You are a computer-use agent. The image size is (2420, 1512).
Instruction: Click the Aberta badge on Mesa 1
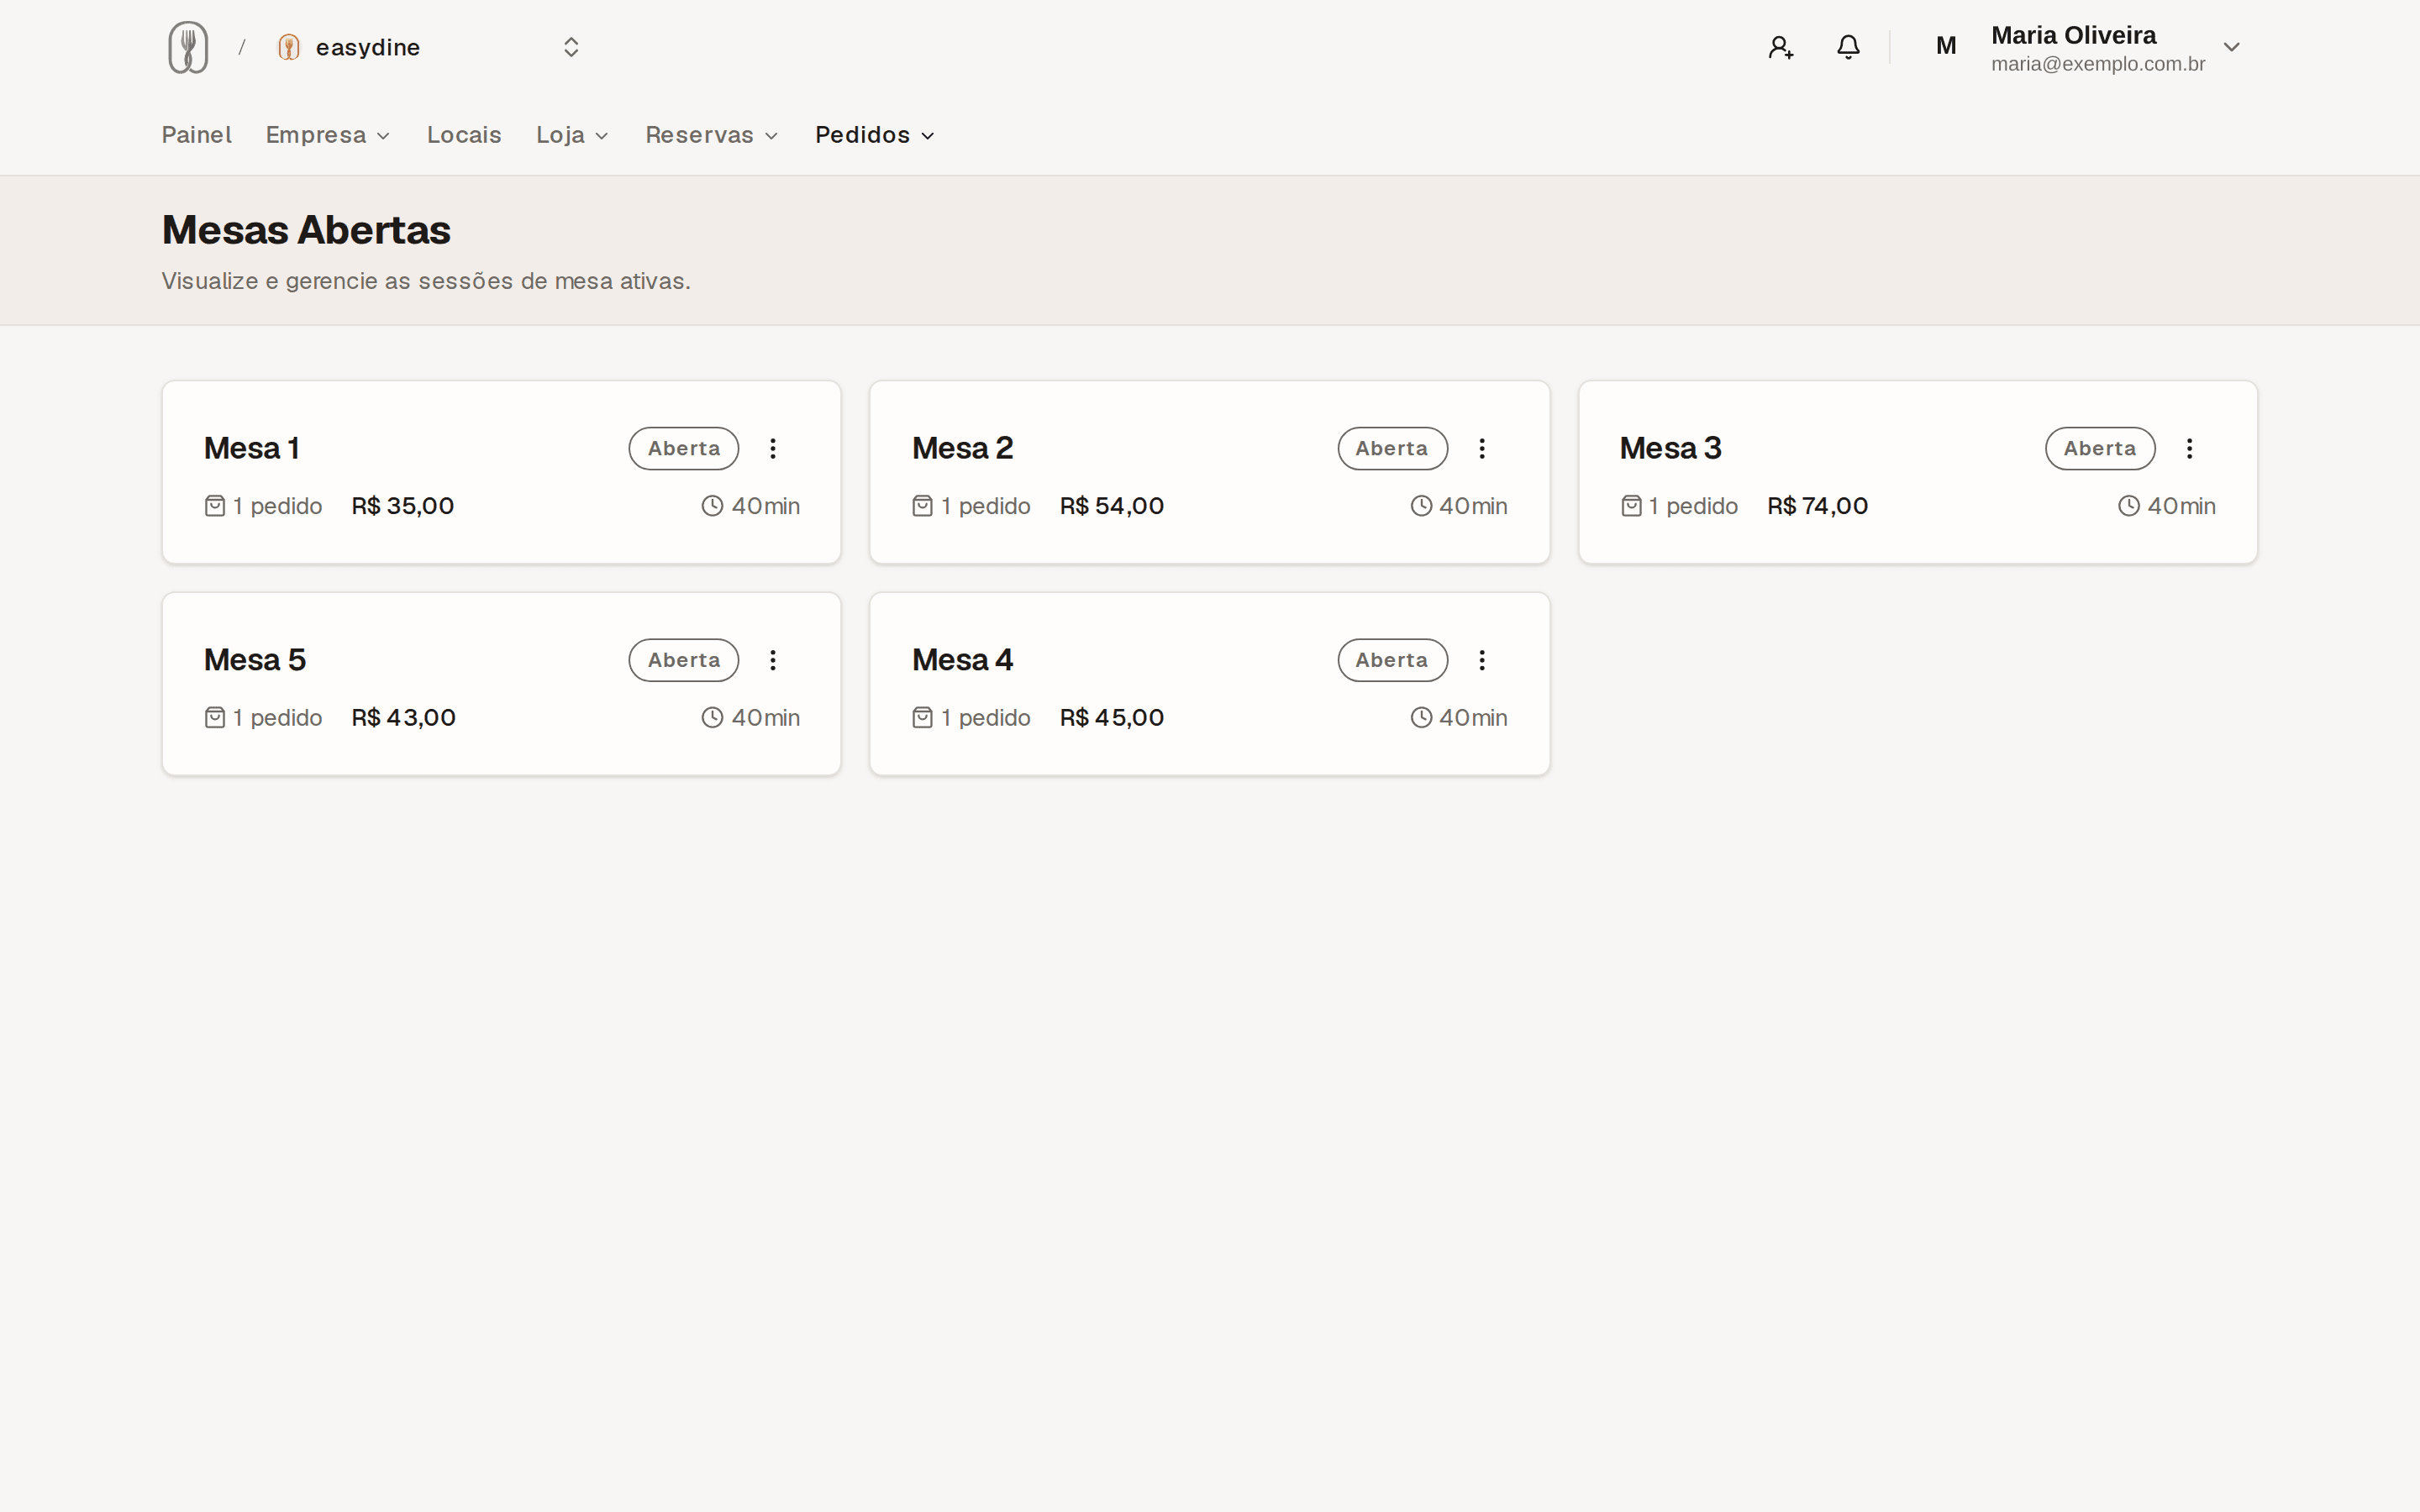(x=684, y=448)
